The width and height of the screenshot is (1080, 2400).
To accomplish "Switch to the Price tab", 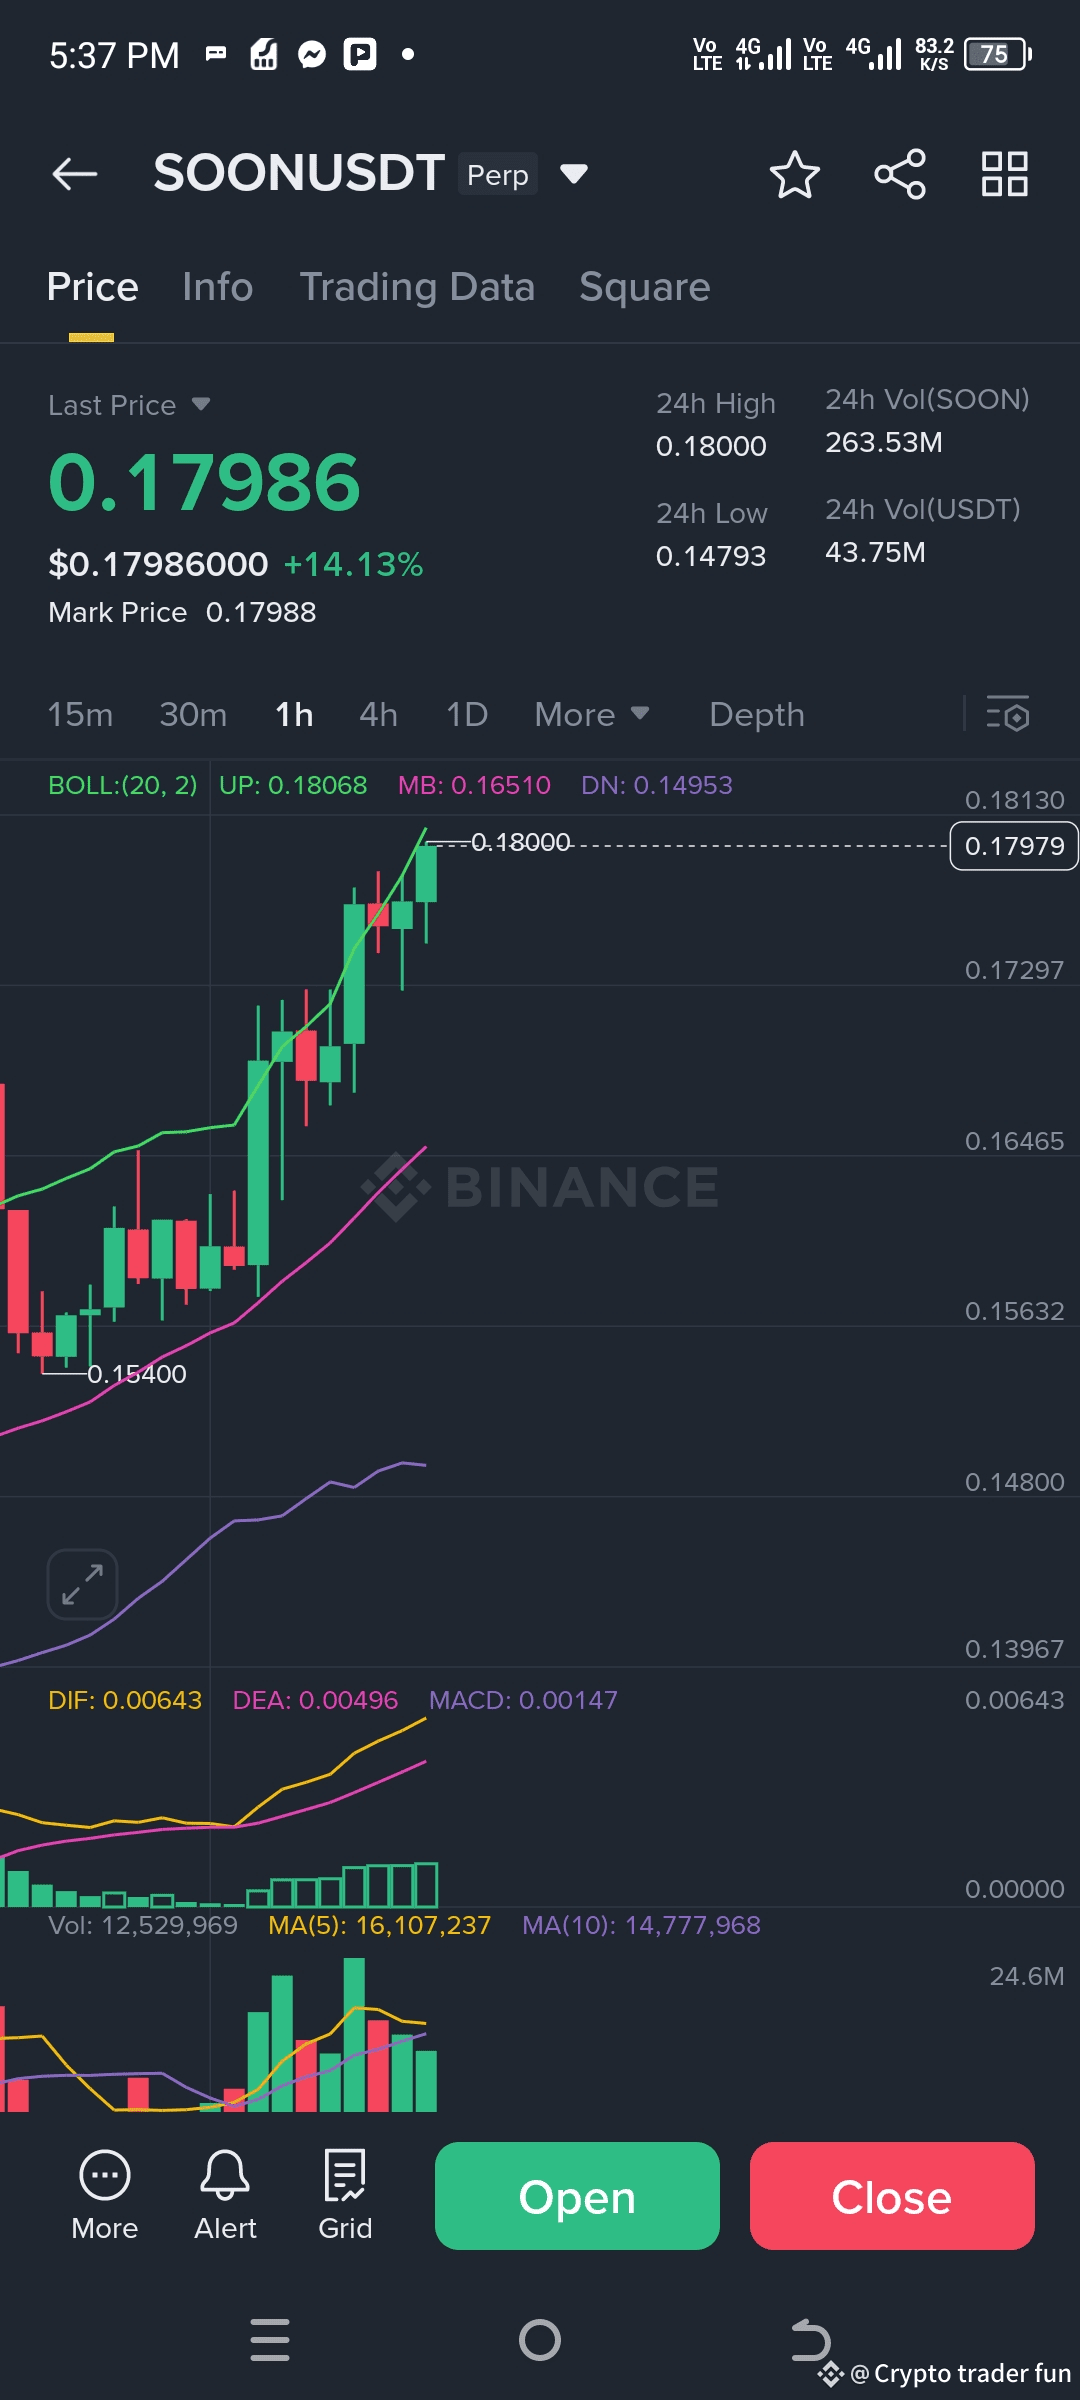I will coord(93,287).
